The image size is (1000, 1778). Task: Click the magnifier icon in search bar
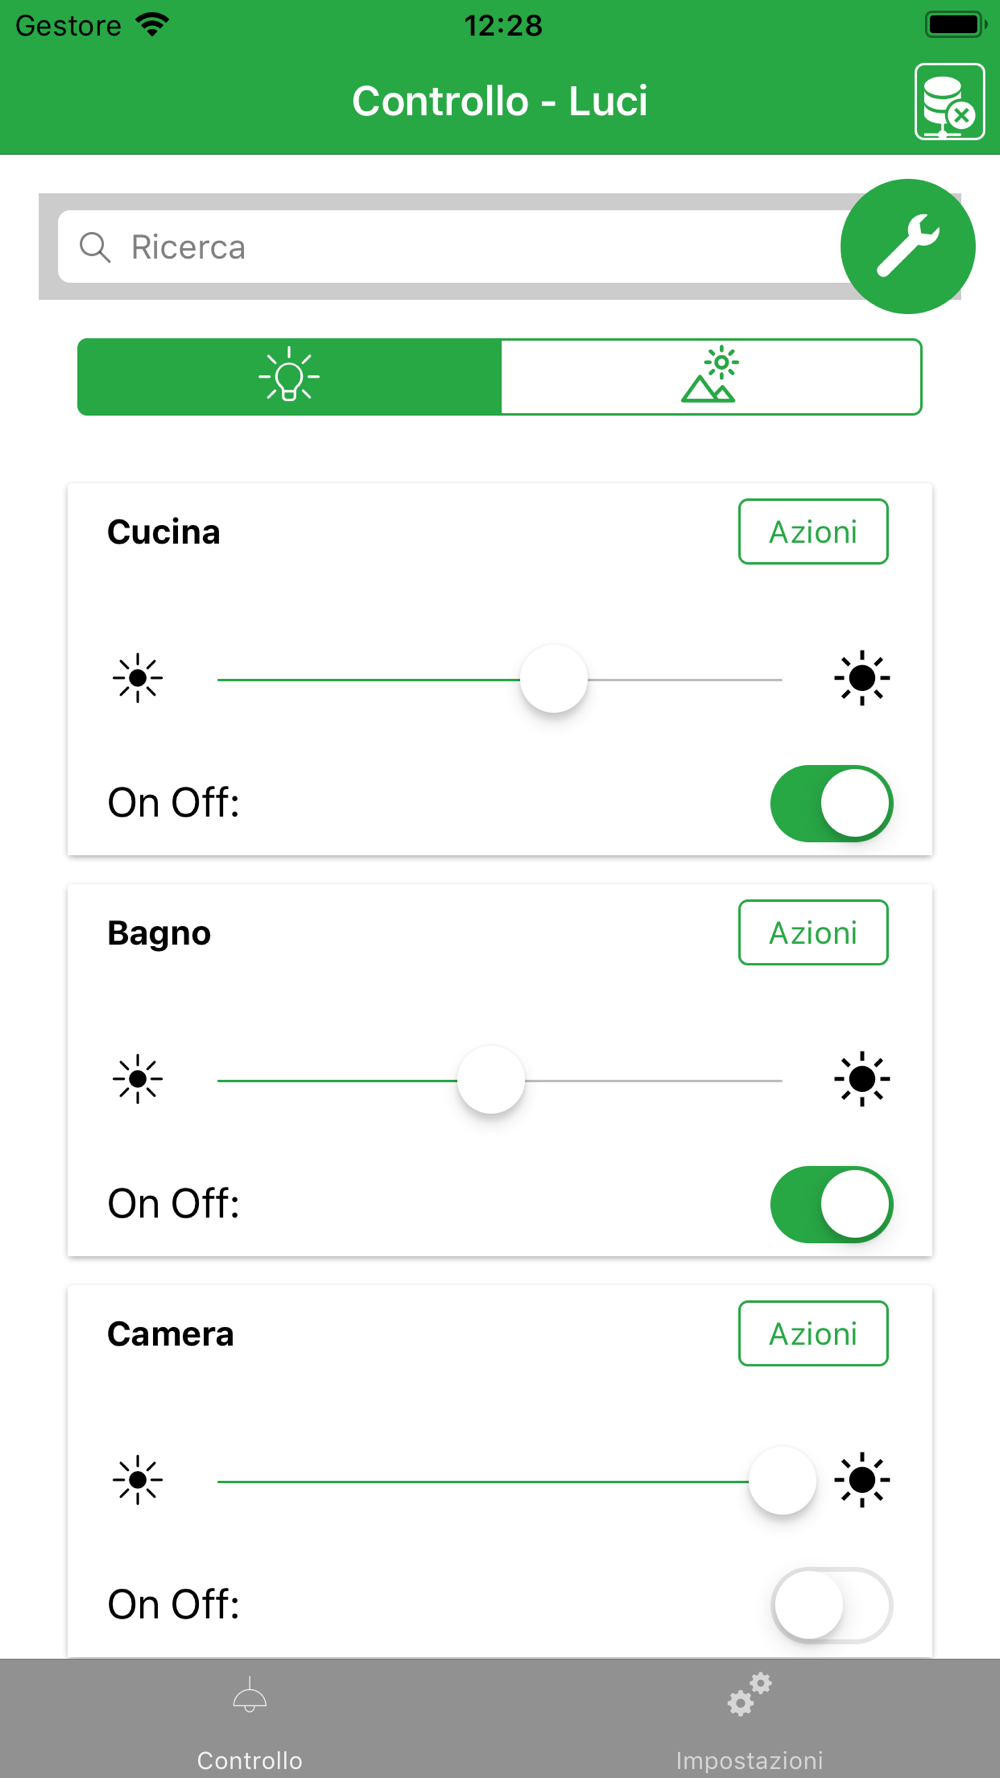pos(95,247)
